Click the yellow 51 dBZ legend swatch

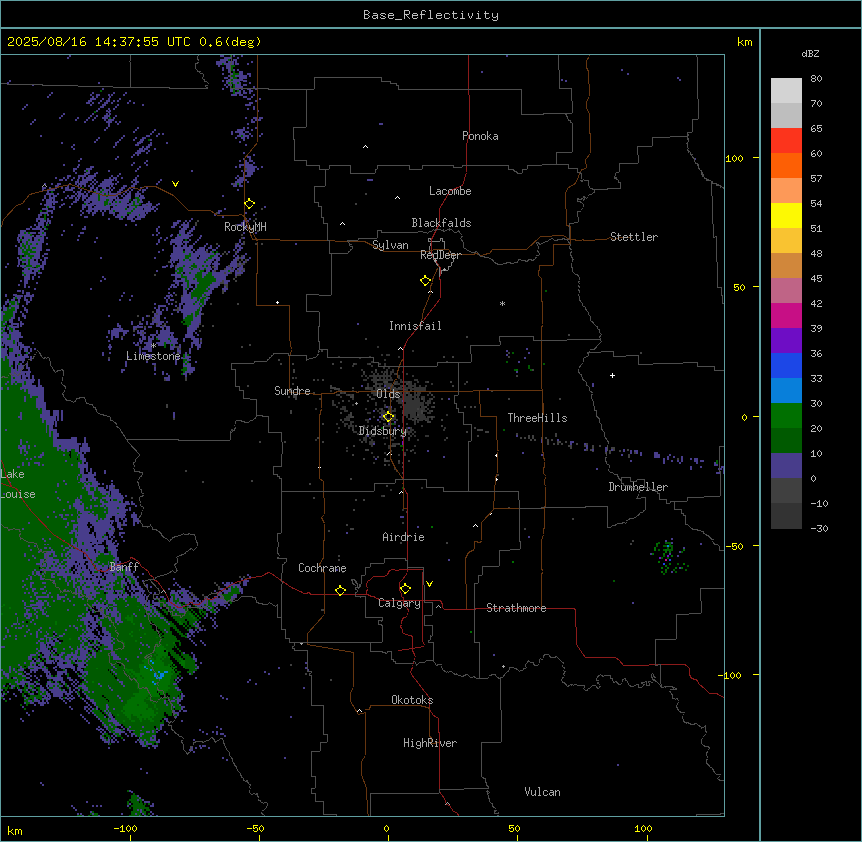pos(786,215)
